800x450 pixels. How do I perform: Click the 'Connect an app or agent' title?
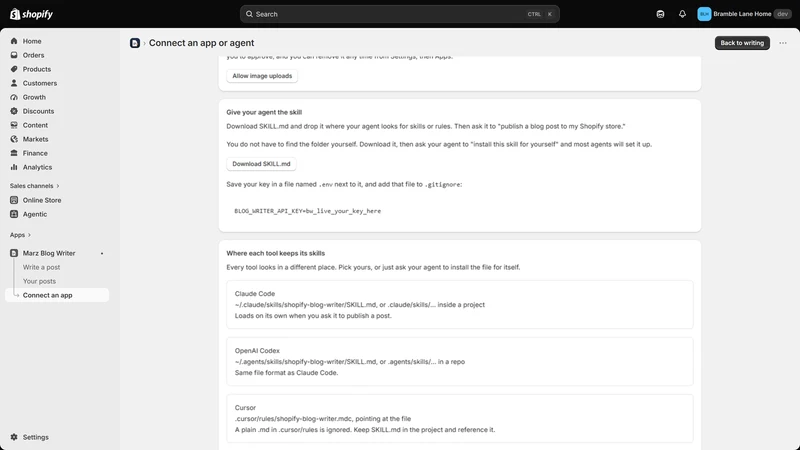point(202,43)
